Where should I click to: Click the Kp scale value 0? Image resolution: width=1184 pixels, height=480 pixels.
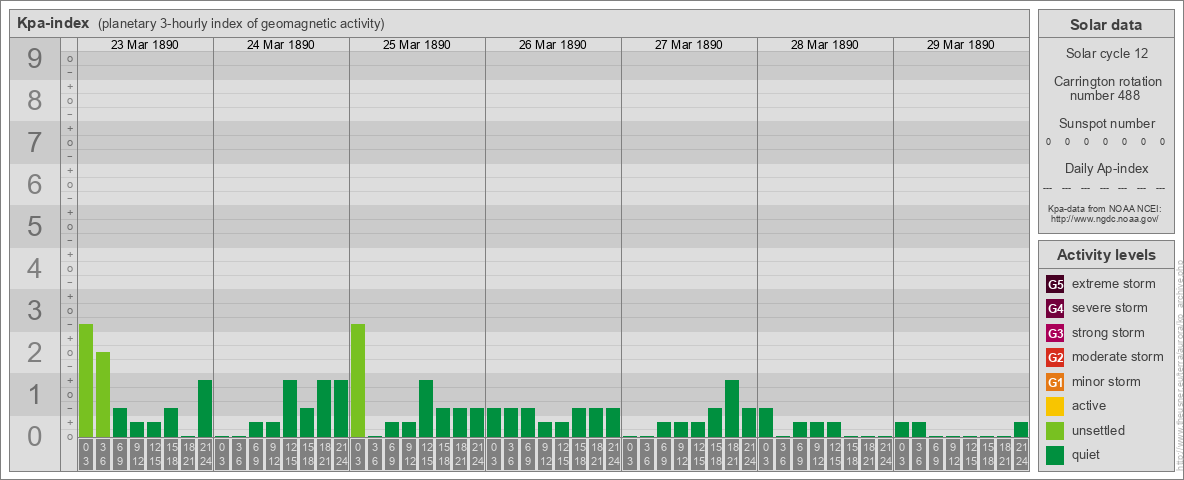35,436
